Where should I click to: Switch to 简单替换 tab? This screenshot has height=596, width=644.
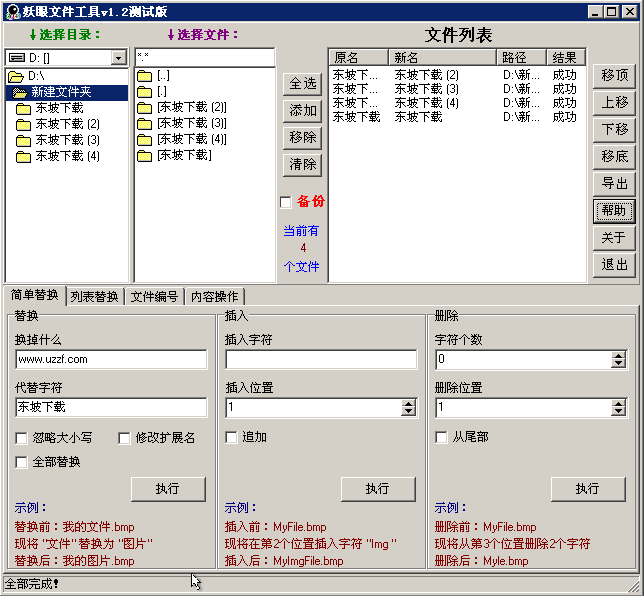click(x=34, y=295)
